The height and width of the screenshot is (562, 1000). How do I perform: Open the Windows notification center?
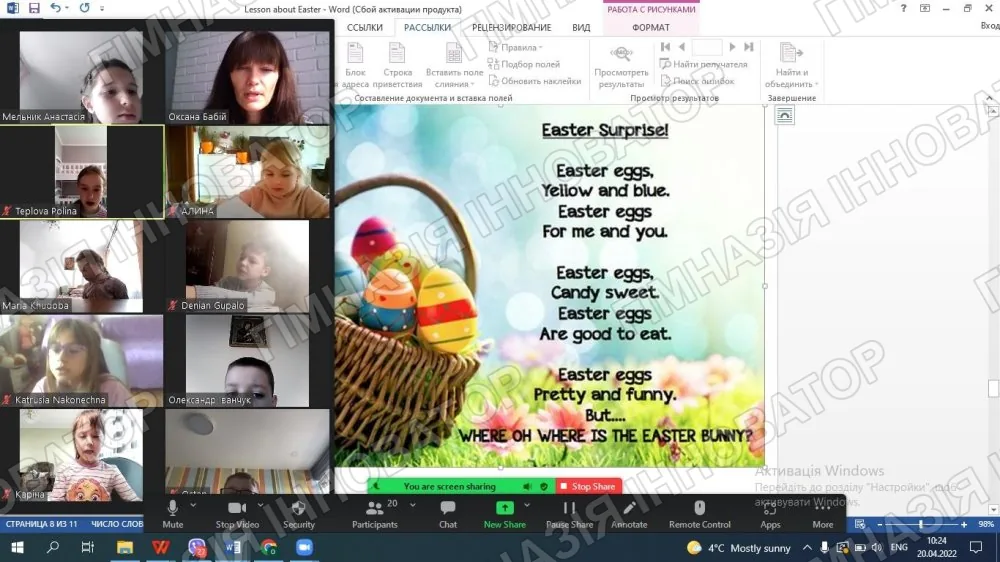[976, 547]
